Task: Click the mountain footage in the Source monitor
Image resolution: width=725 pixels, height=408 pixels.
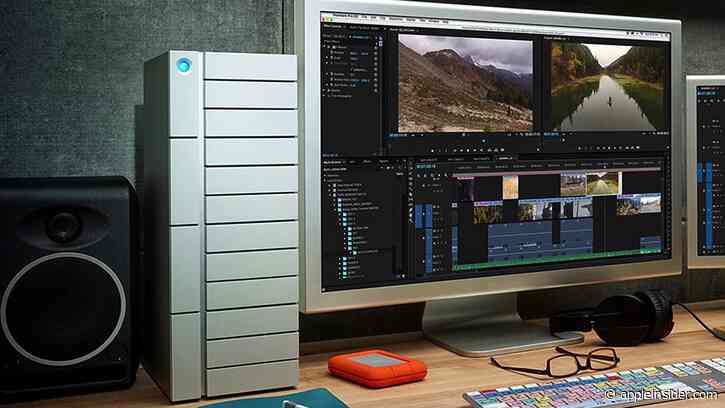Action: coord(466,83)
